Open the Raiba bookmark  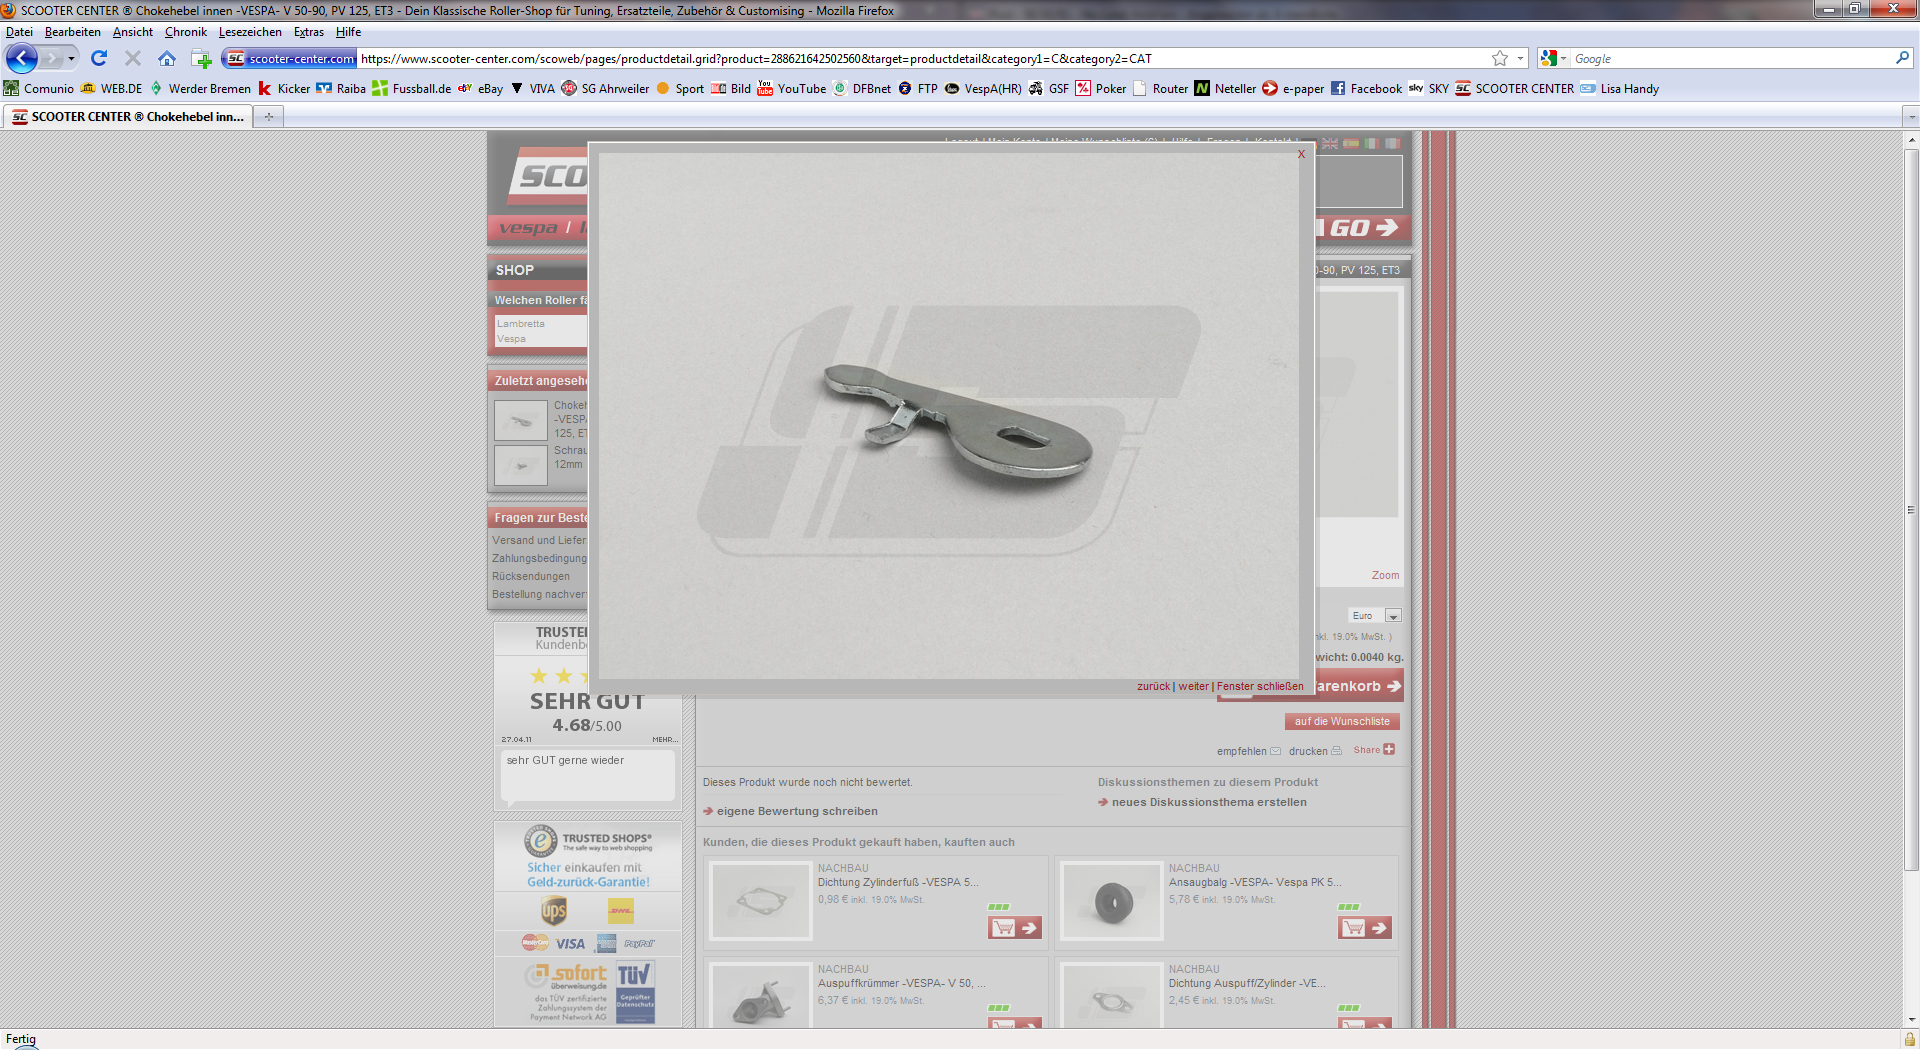[341, 88]
